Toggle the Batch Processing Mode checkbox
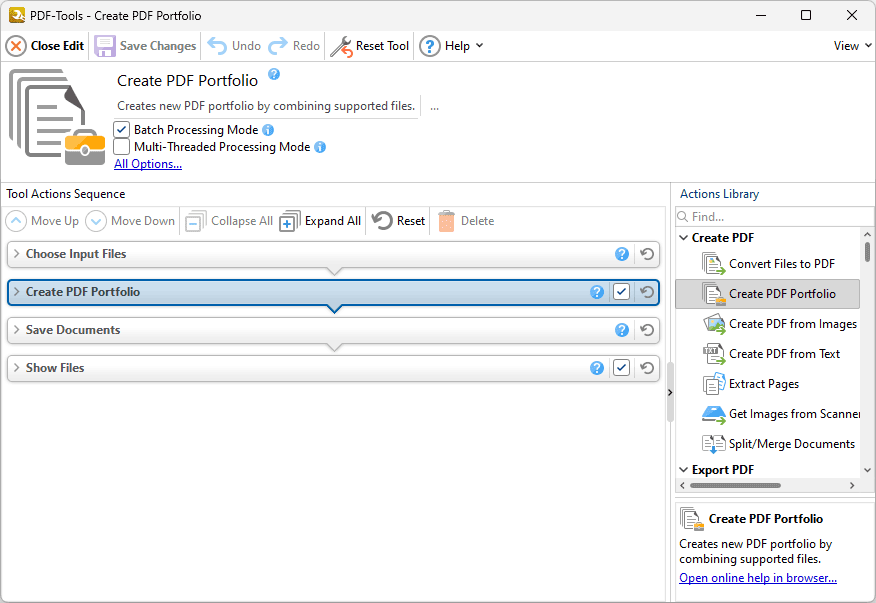This screenshot has width=876, height=603. pyautogui.click(x=122, y=130)
